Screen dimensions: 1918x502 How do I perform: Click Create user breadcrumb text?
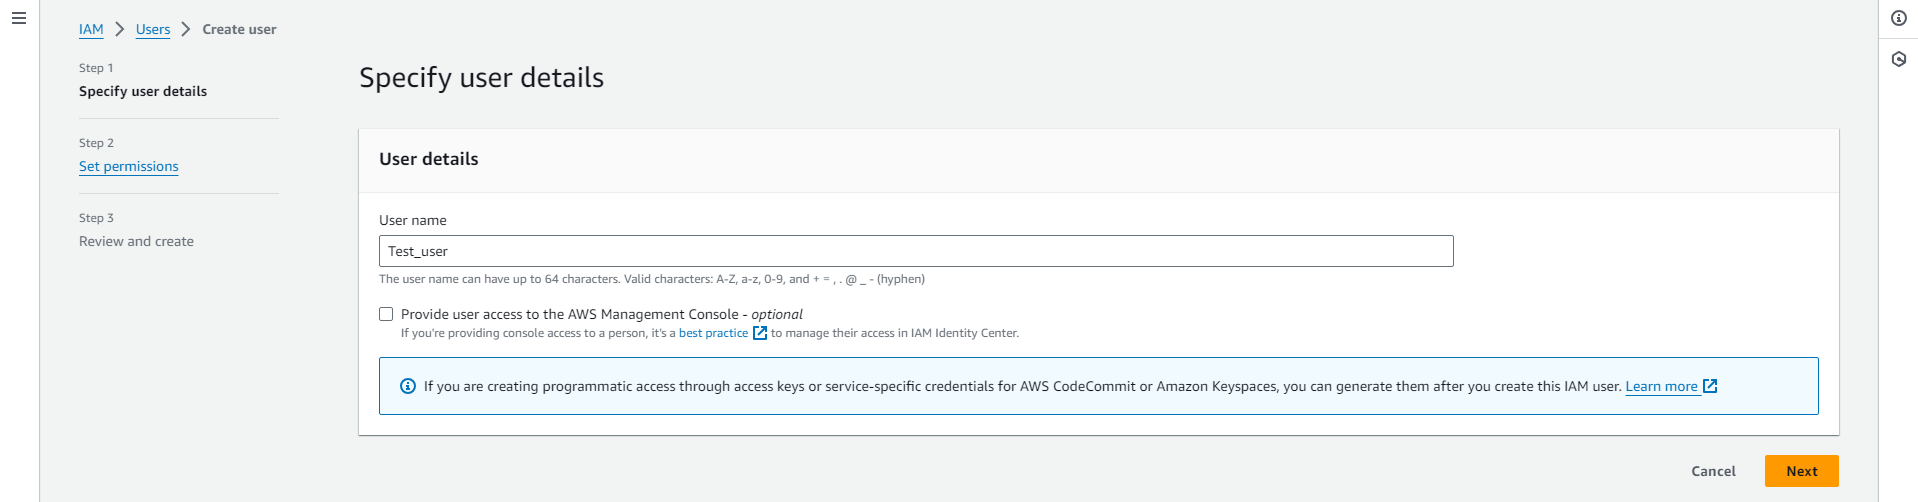coord(239,29)
